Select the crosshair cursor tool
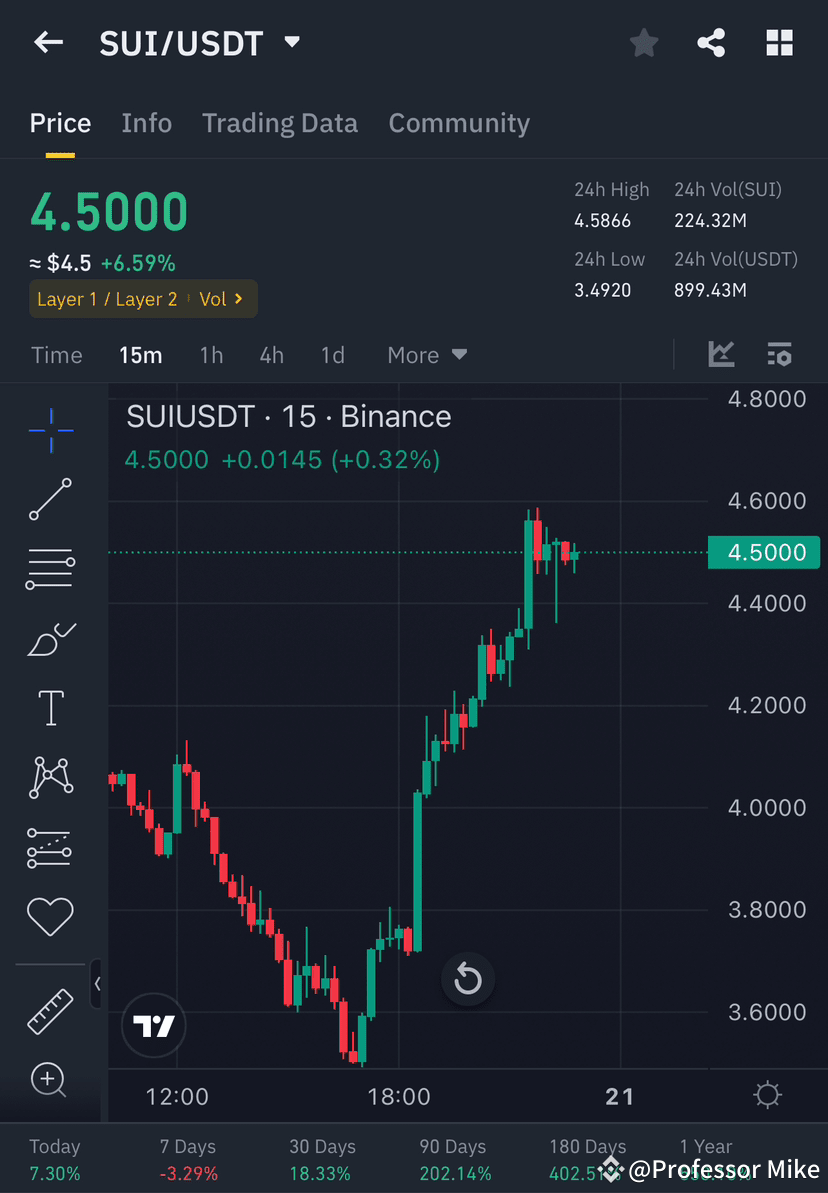The width and height of the screenshot is (828, 1193). (x=50, y=430)
